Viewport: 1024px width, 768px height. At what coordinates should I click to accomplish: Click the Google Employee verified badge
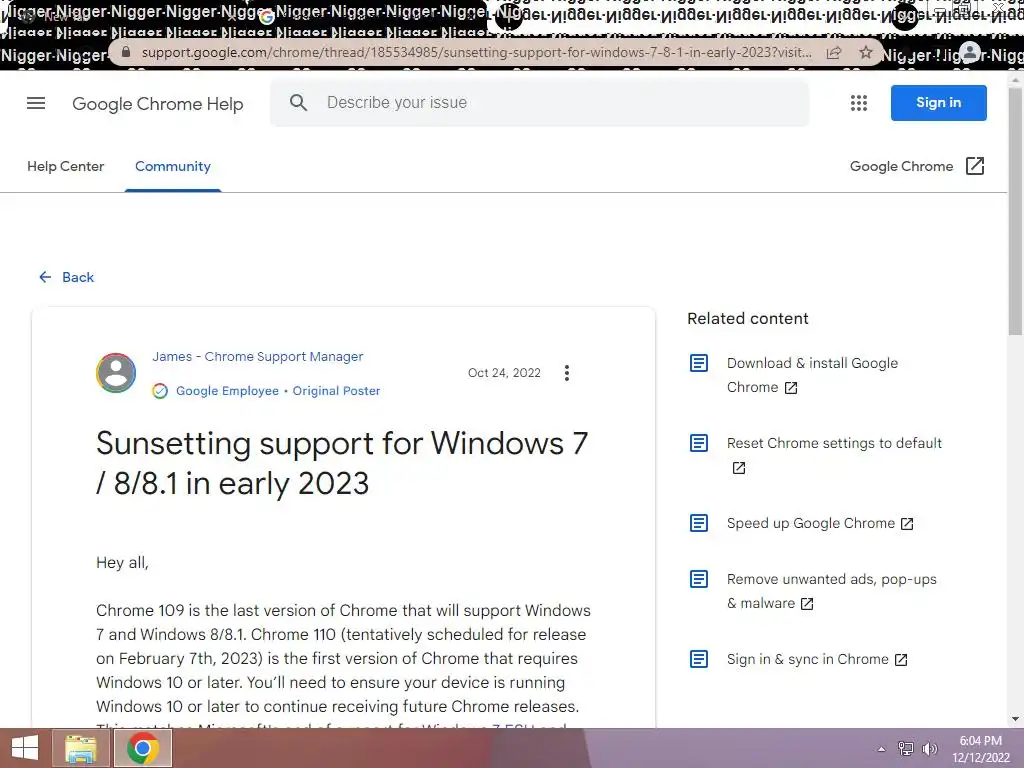pos(160,391)
